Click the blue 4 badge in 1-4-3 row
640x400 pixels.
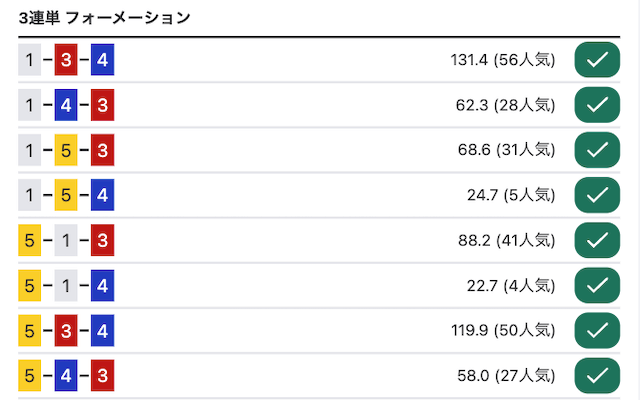point(66,105)
